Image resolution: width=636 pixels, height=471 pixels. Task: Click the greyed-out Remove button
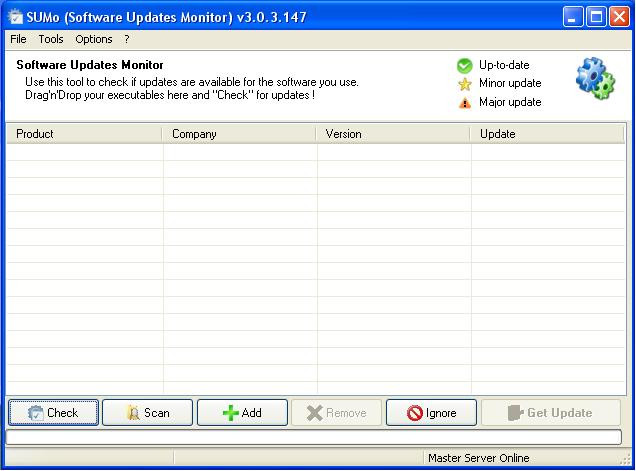[x=337, y=413]
